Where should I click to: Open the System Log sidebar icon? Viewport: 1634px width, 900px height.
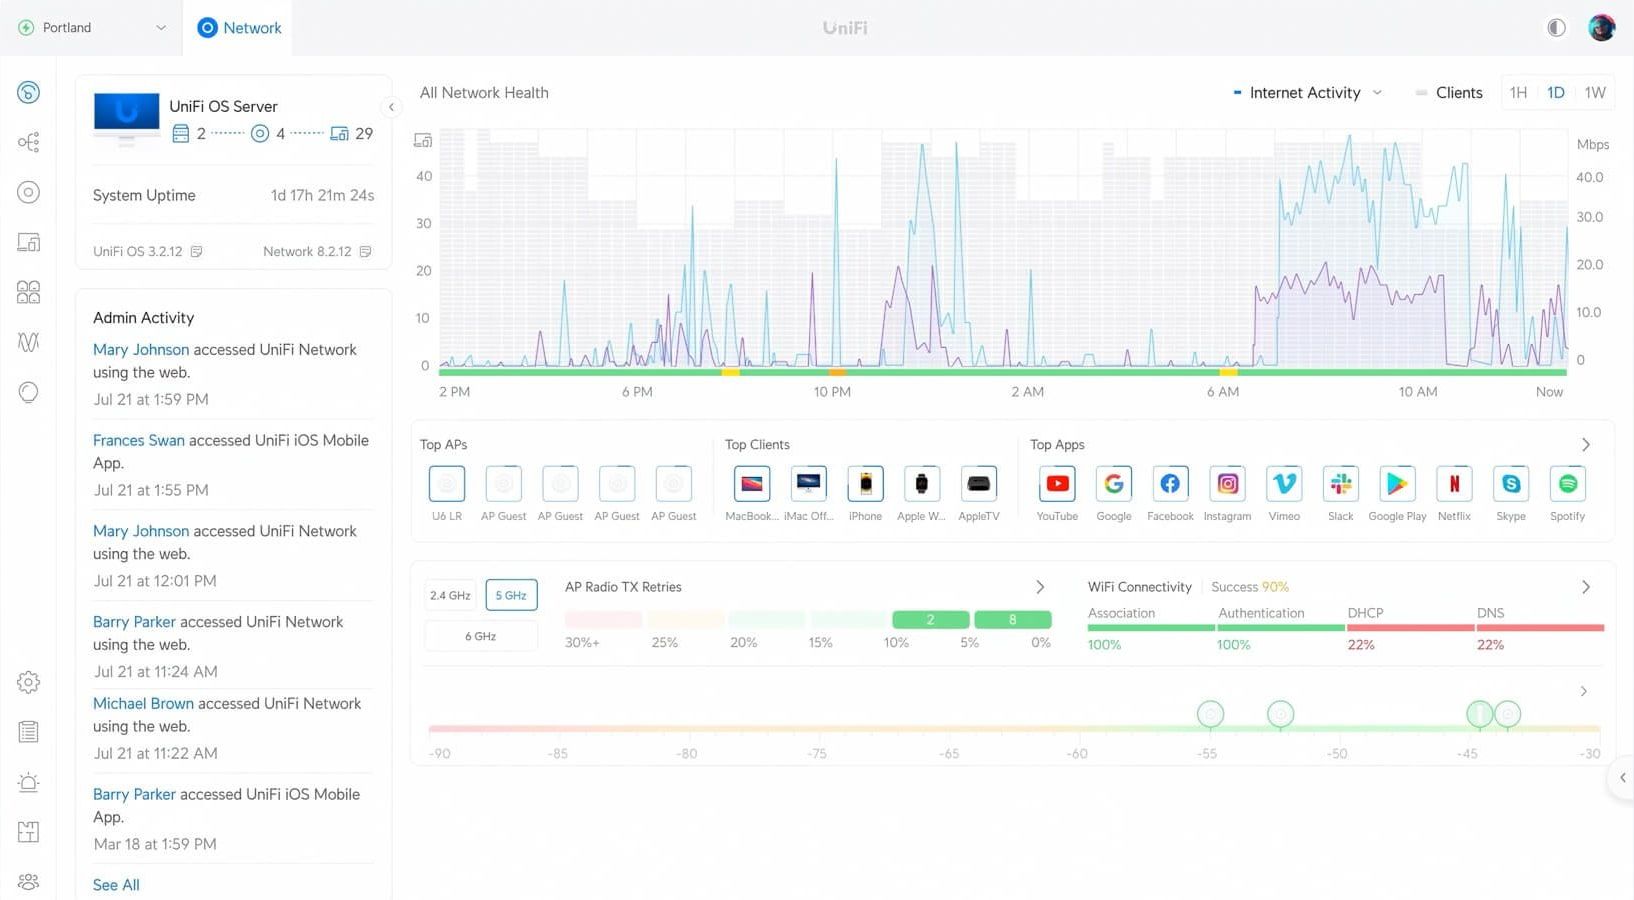tap(28, 732)
